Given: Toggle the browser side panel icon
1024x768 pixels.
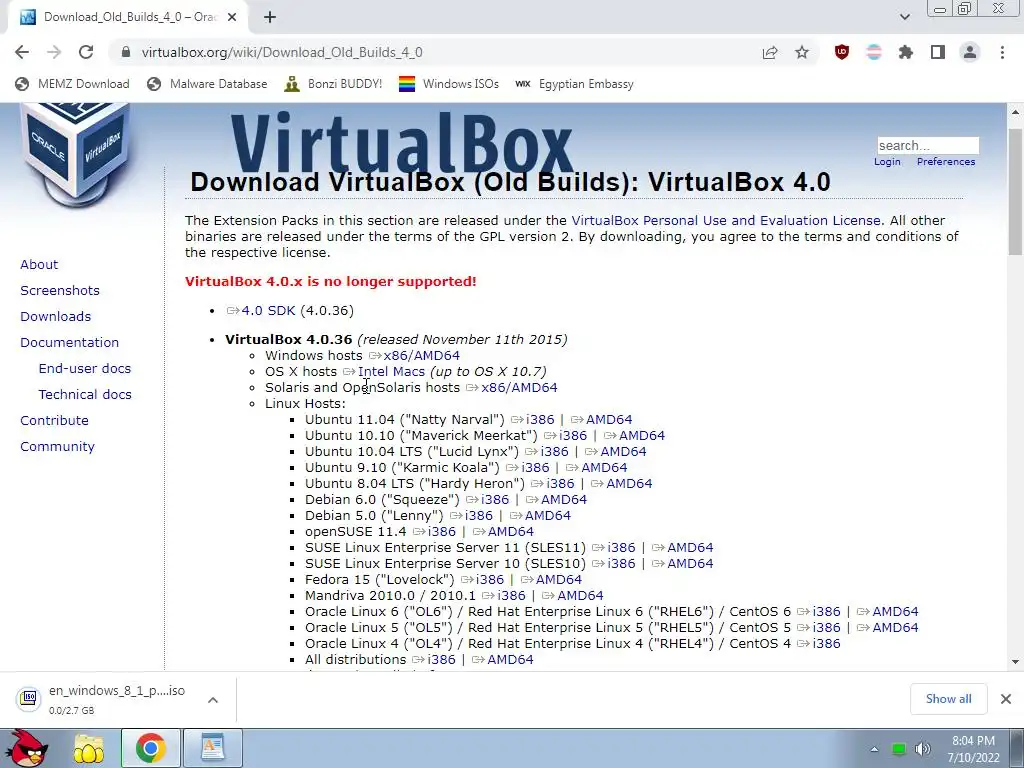Looking at the screenshot, I should [938, 52].
